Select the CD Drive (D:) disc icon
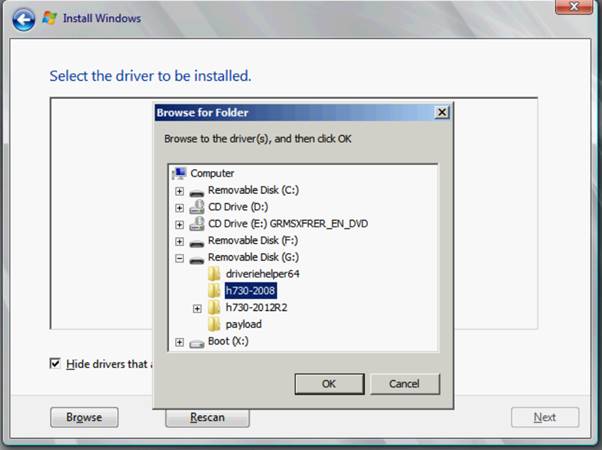 pos(197,207)
